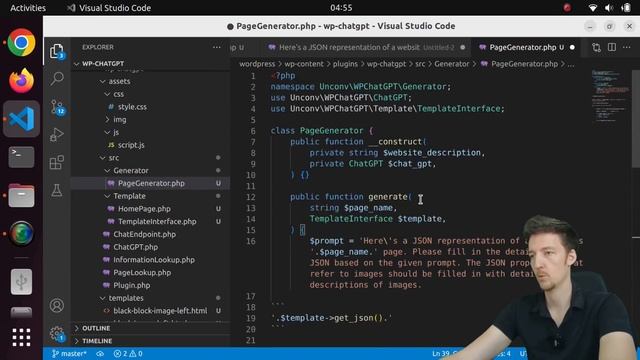This screenshot has height=360, width=640.
Task: Open the USB drive dock icon
Action: coord(21,281)
